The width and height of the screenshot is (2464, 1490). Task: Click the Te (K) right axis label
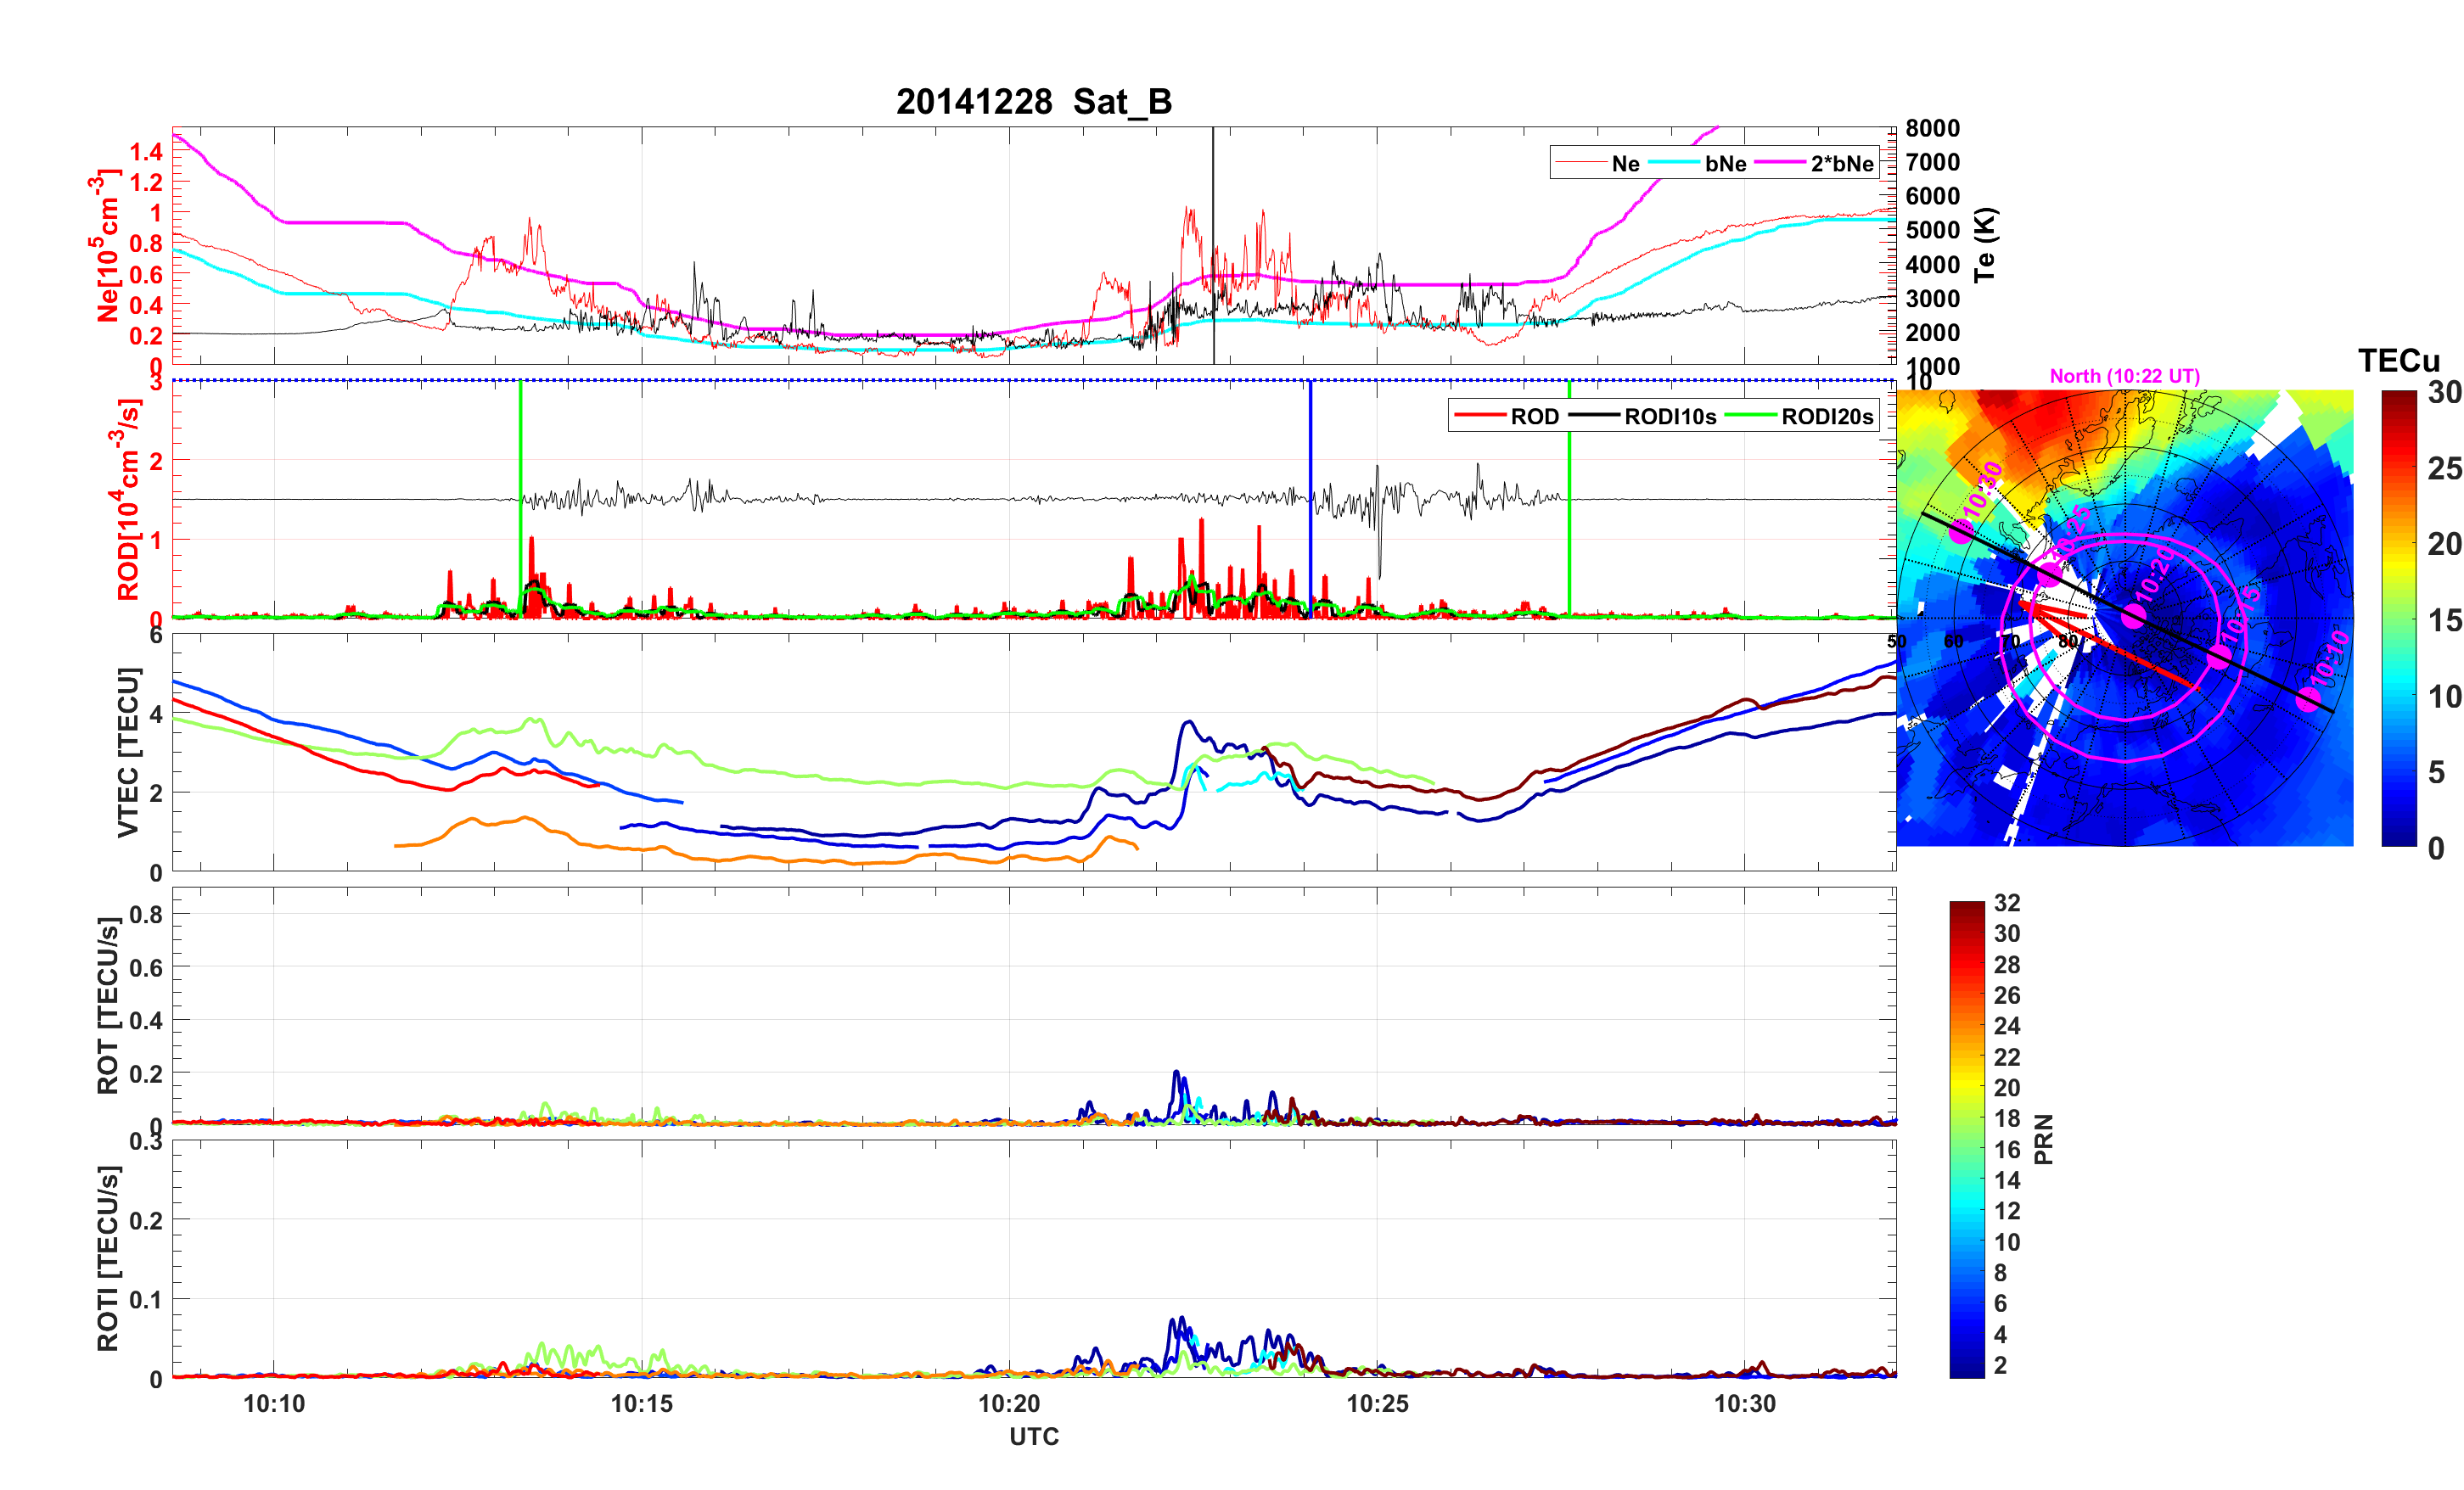click(x=1985, y=244)
